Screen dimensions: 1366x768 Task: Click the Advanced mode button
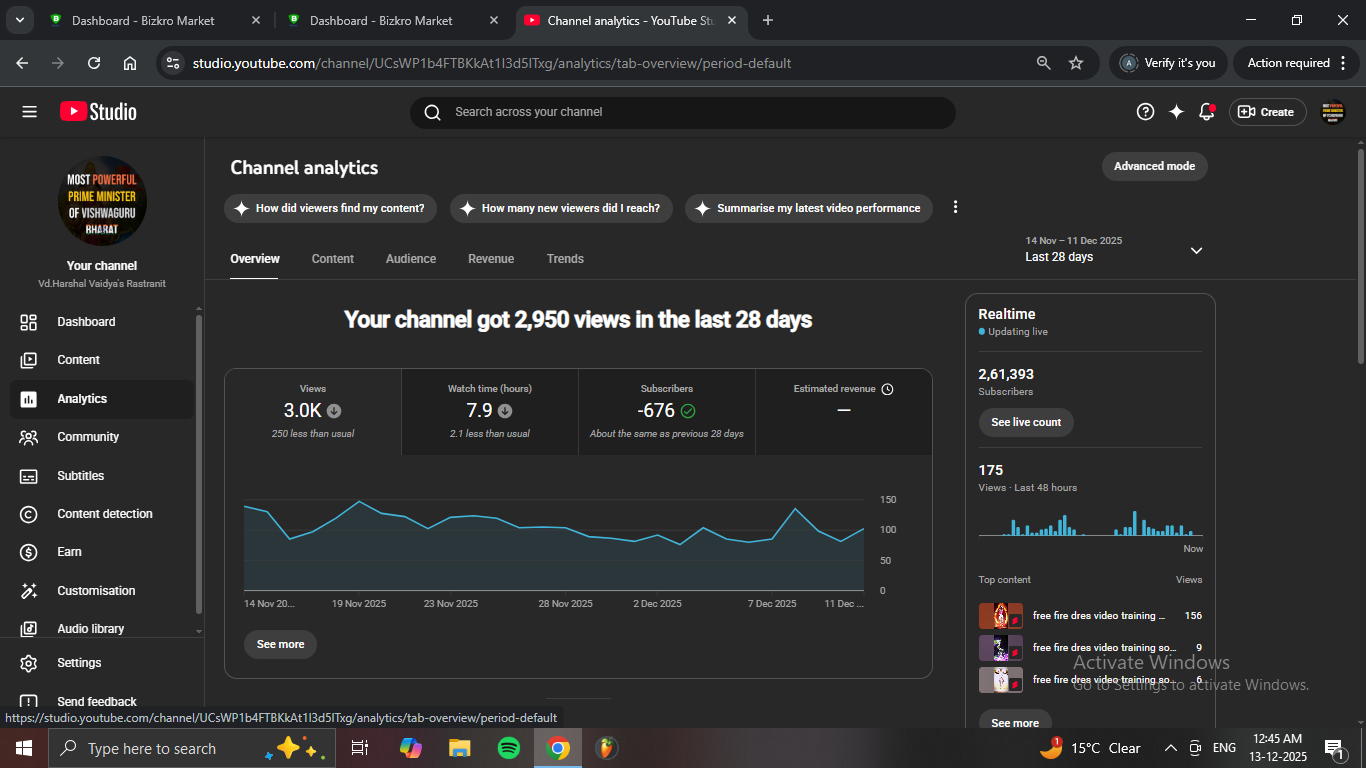coord(1154,166)
